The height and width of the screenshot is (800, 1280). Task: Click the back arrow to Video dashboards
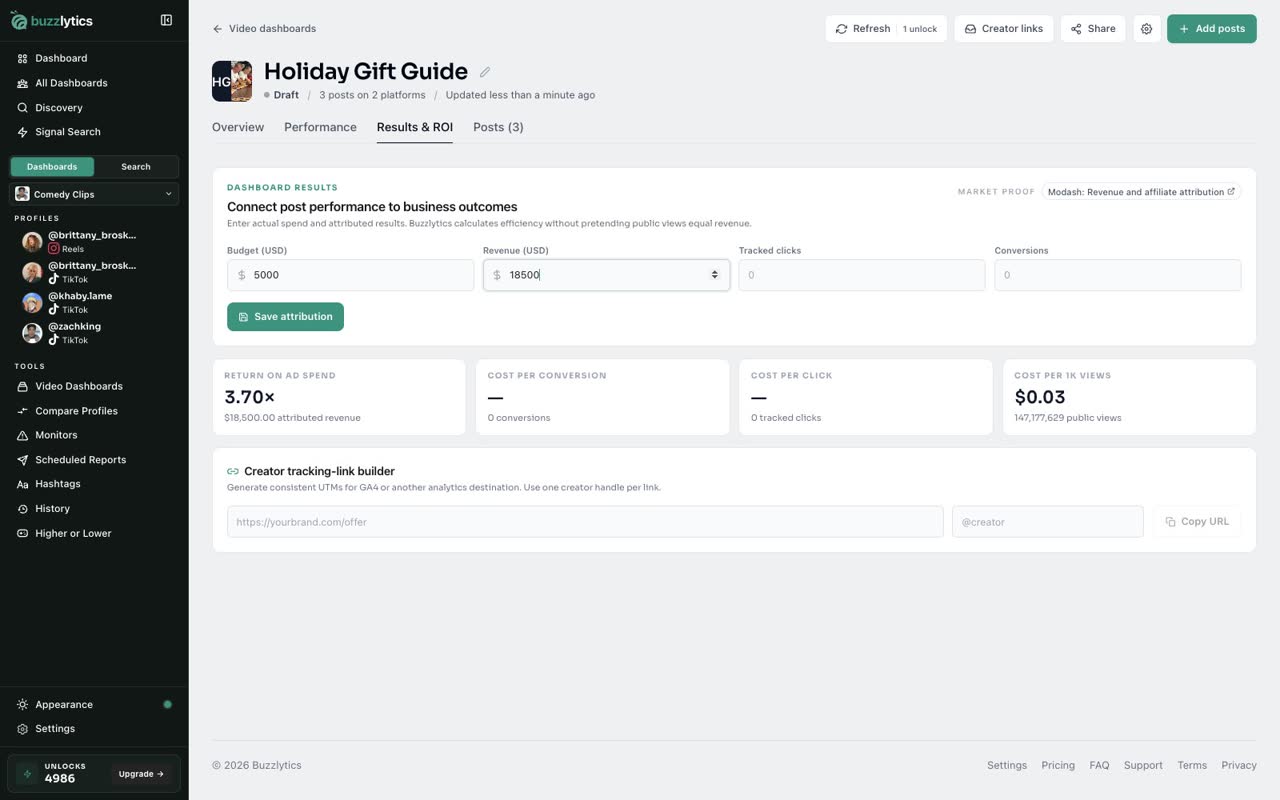coord(218,29)
